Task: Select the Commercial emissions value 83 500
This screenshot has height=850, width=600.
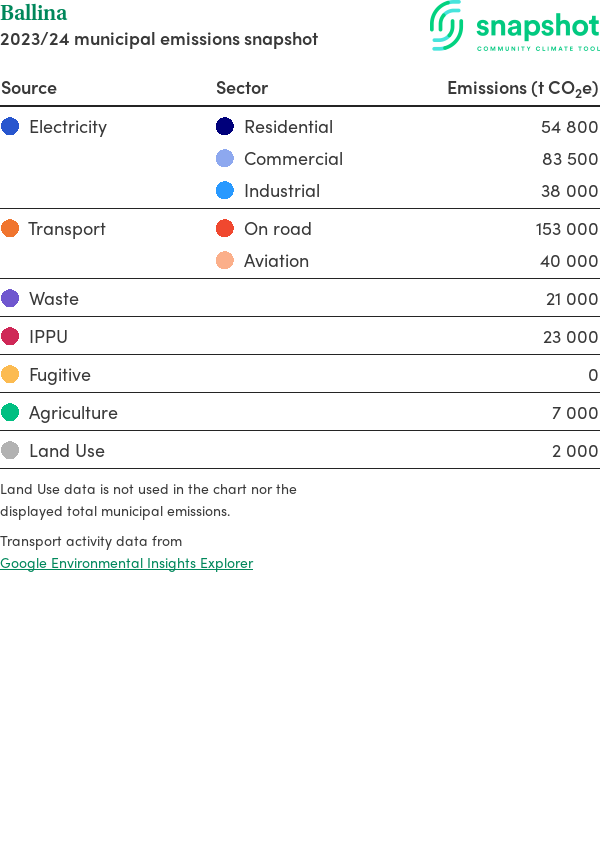Action: click(570, 159)
